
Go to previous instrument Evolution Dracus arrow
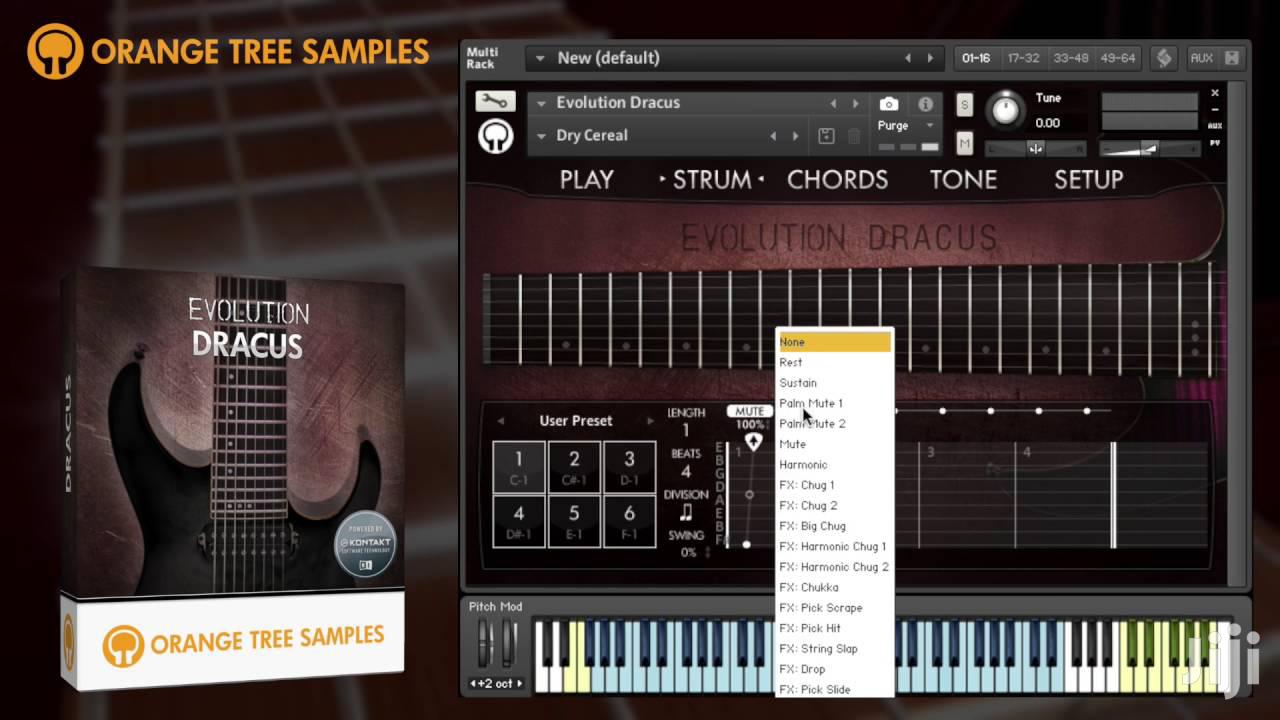(x=833, y=103)
